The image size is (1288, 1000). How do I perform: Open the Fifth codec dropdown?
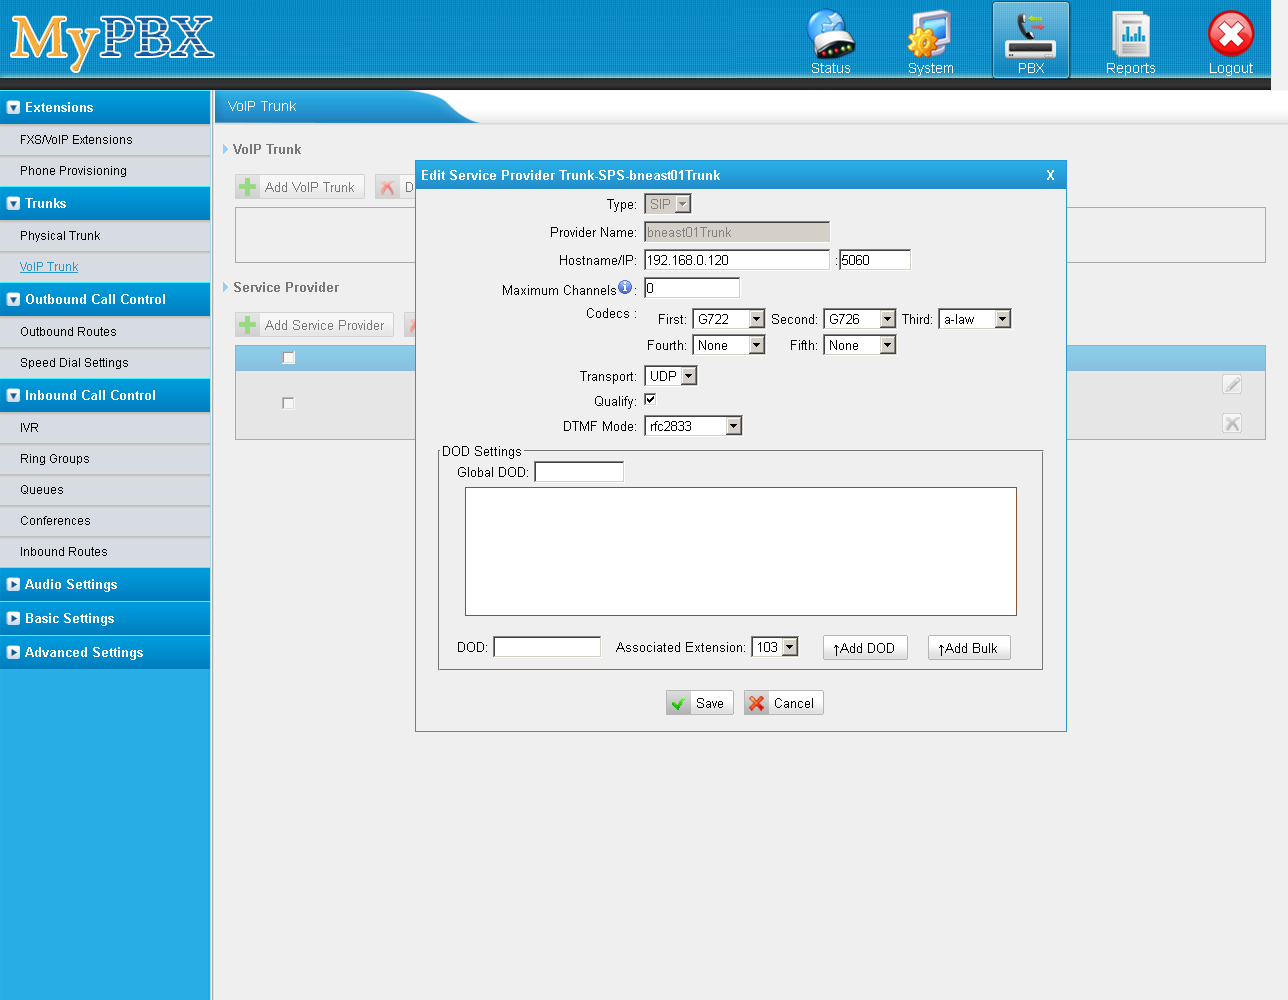click(x=859, y=345)
